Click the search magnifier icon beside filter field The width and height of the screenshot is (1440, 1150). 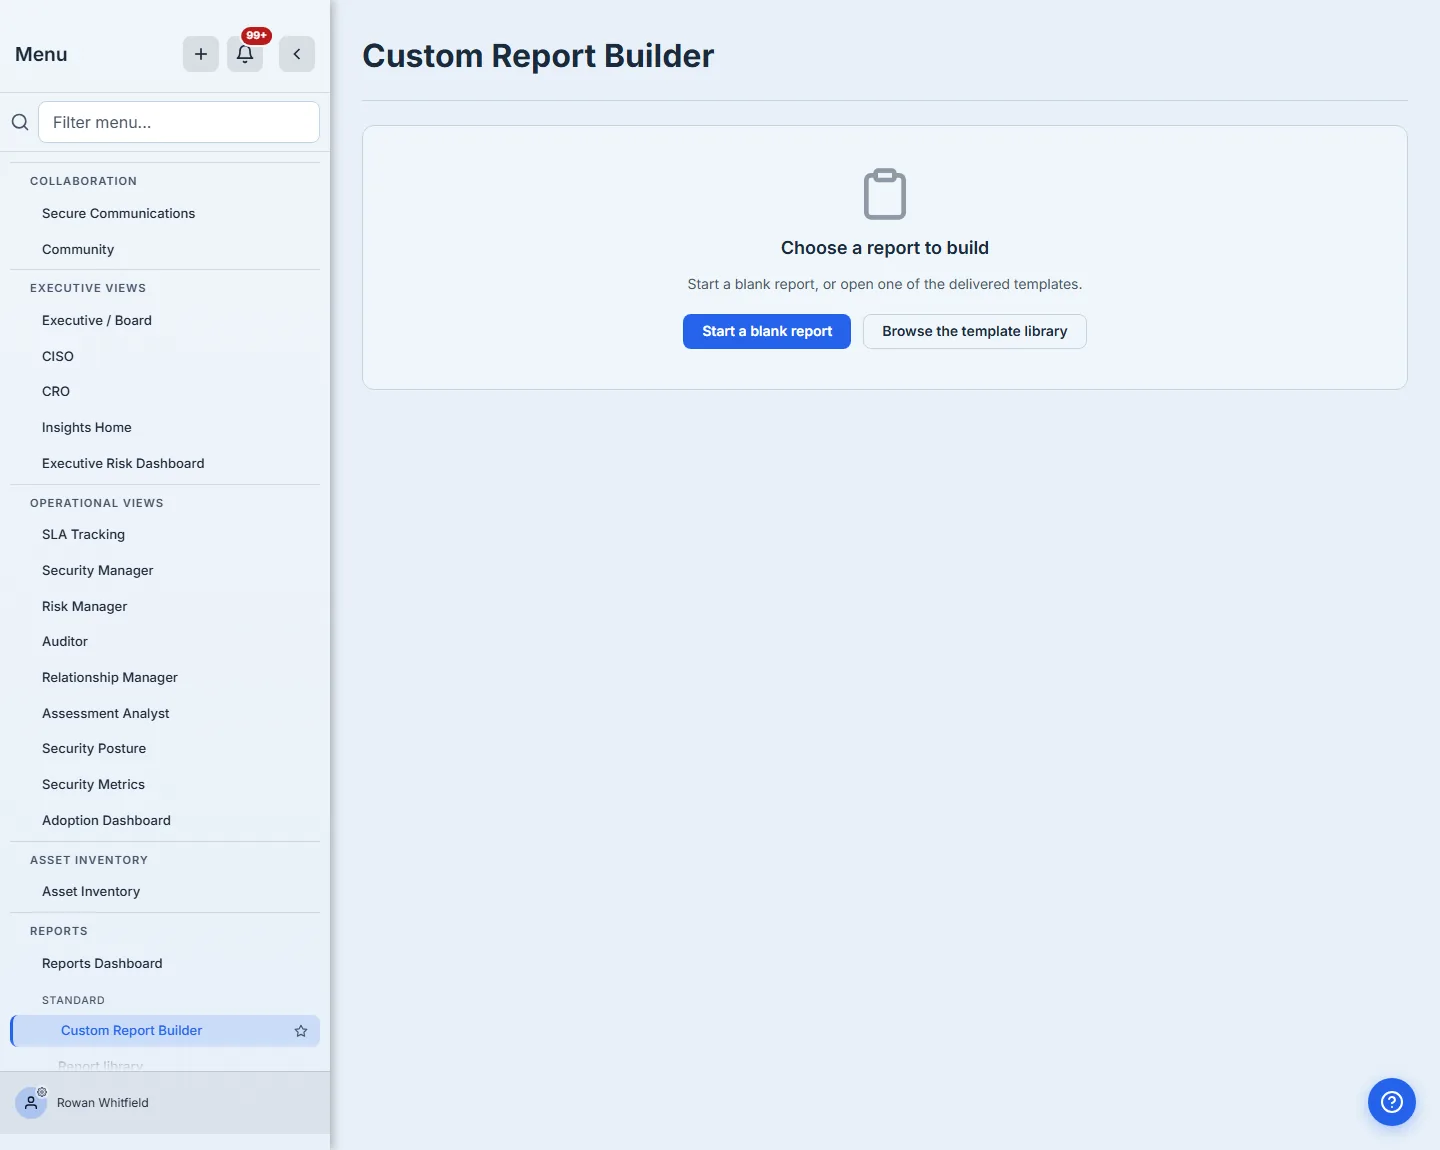click(20, 122)
